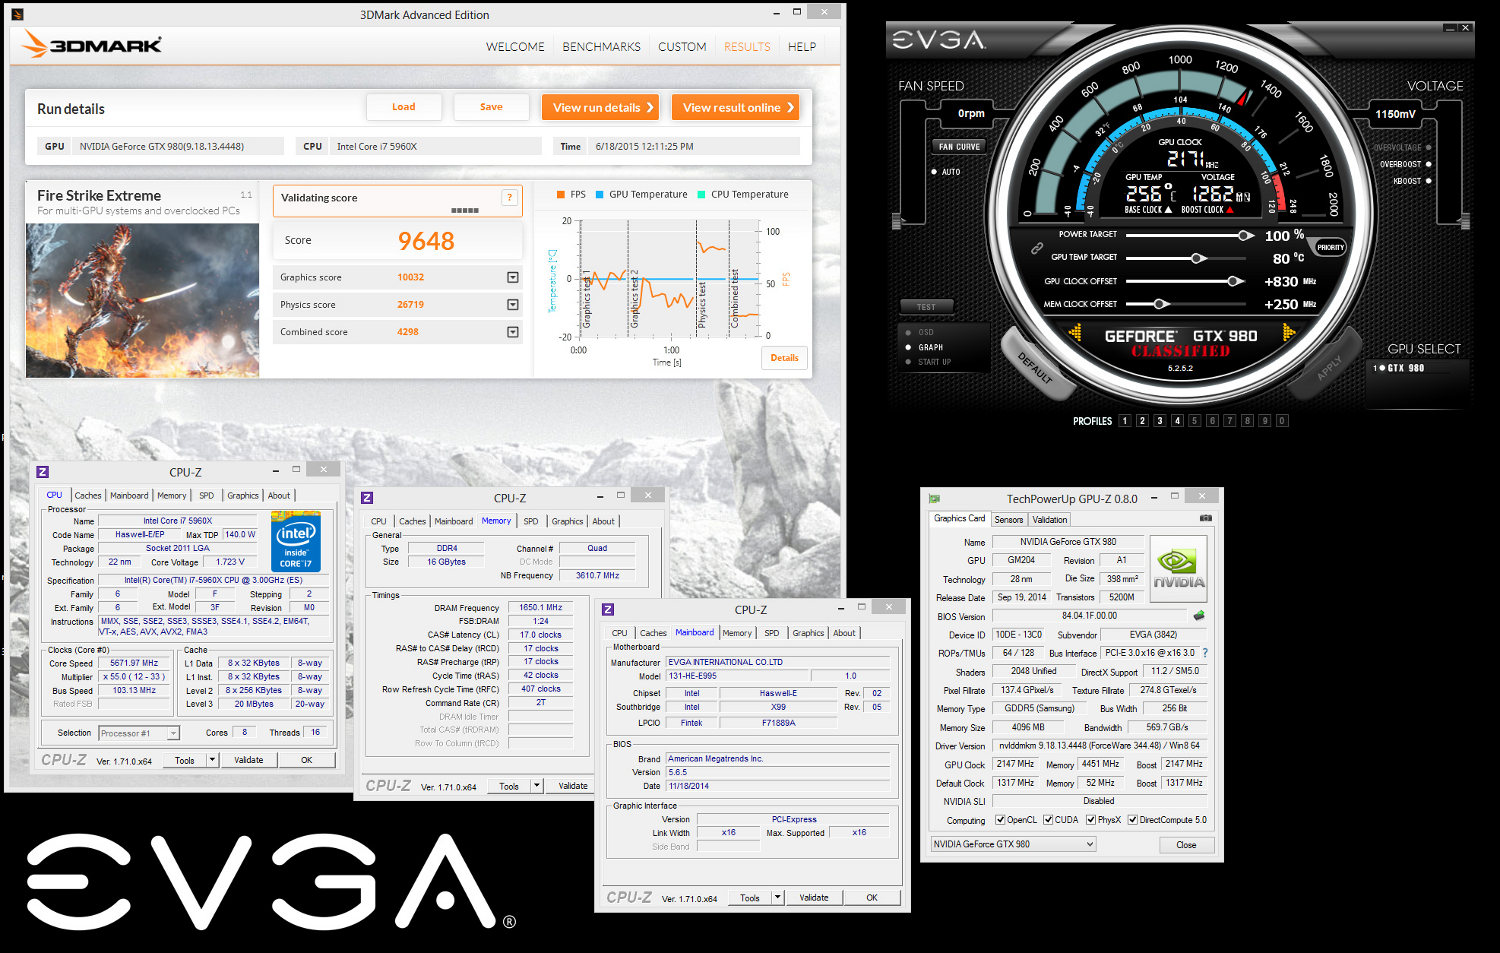Open the SPD tab in the CPU-Z Mainboard window
The width and height of the screenshot is (1500, 953).
[x=772, y=633]
